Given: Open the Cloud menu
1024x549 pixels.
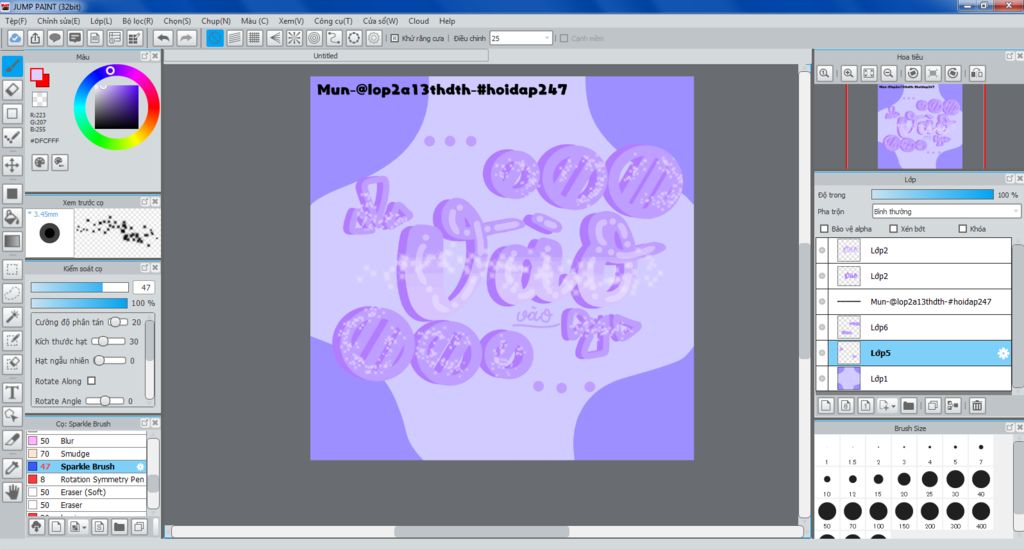Looking at the screenshot, I should [419, 21].
